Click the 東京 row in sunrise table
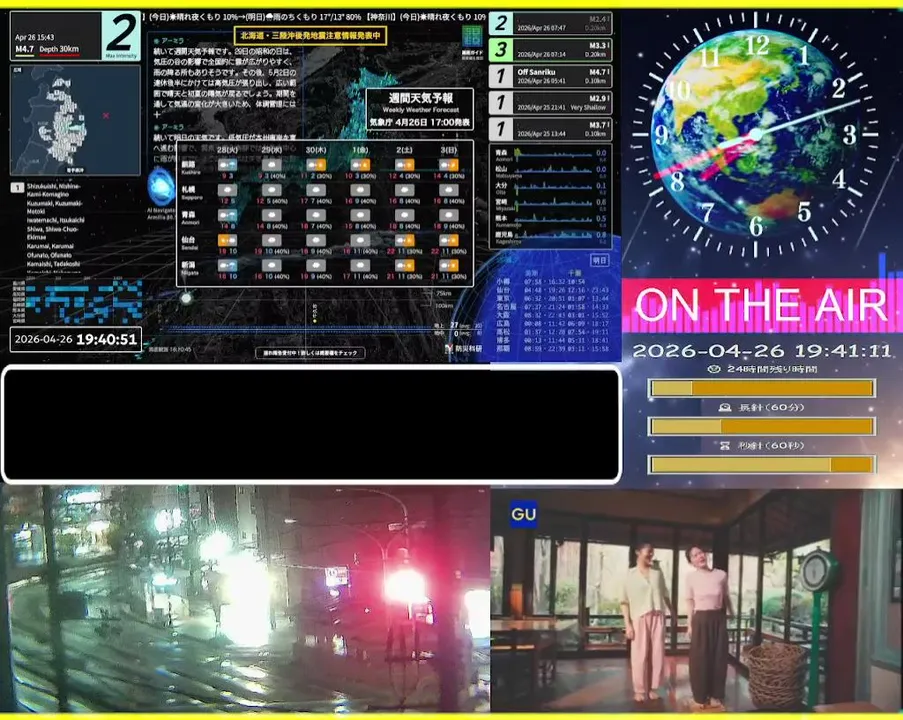This screenshot has height=720, width=903. click(552, 298)
